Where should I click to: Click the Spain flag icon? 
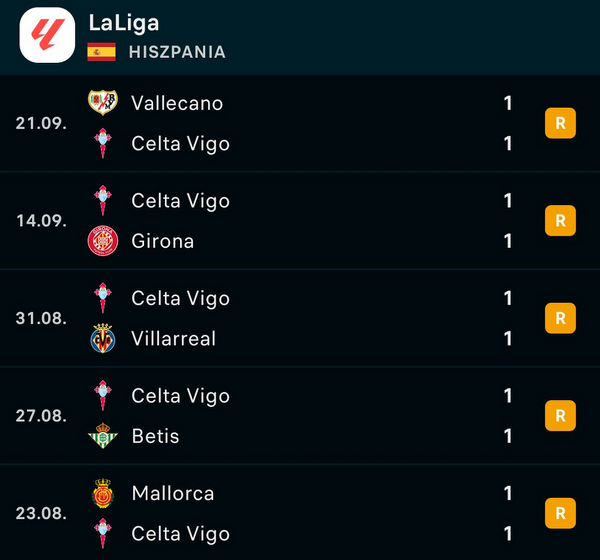(101, 52)
